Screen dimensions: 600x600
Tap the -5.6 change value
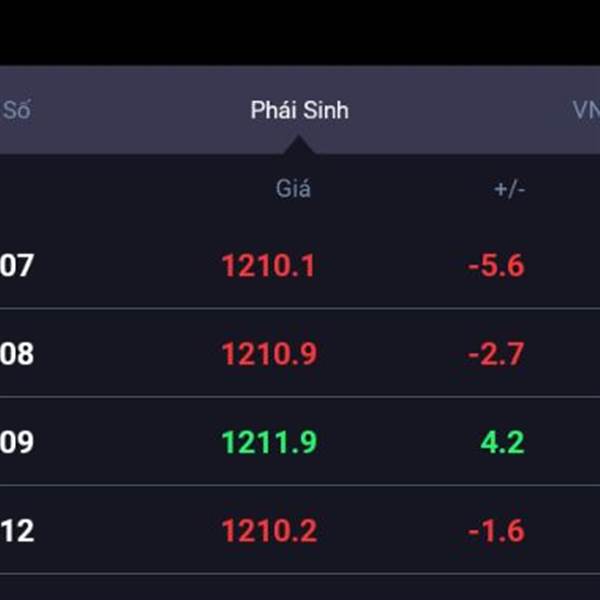pos(496,265)
